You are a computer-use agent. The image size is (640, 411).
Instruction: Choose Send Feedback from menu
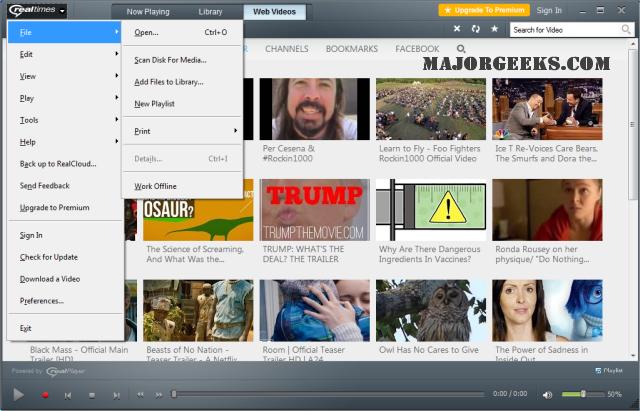click(64, 186)
